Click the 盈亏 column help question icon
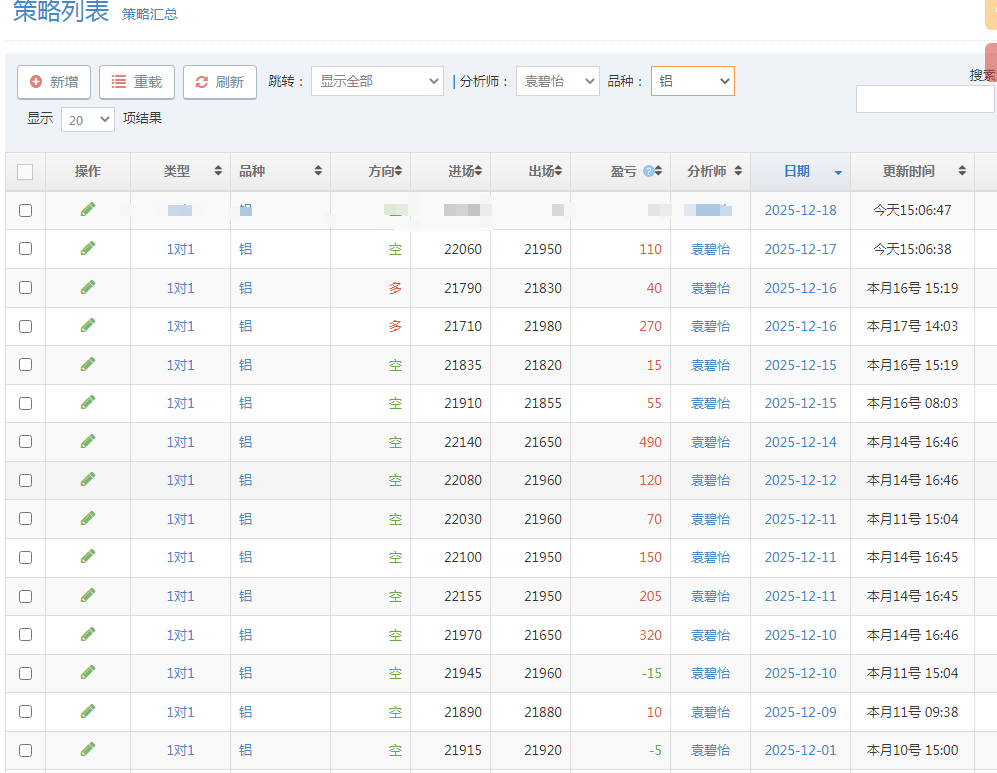This screenshot has height=773, width=997. pos(648,170)
